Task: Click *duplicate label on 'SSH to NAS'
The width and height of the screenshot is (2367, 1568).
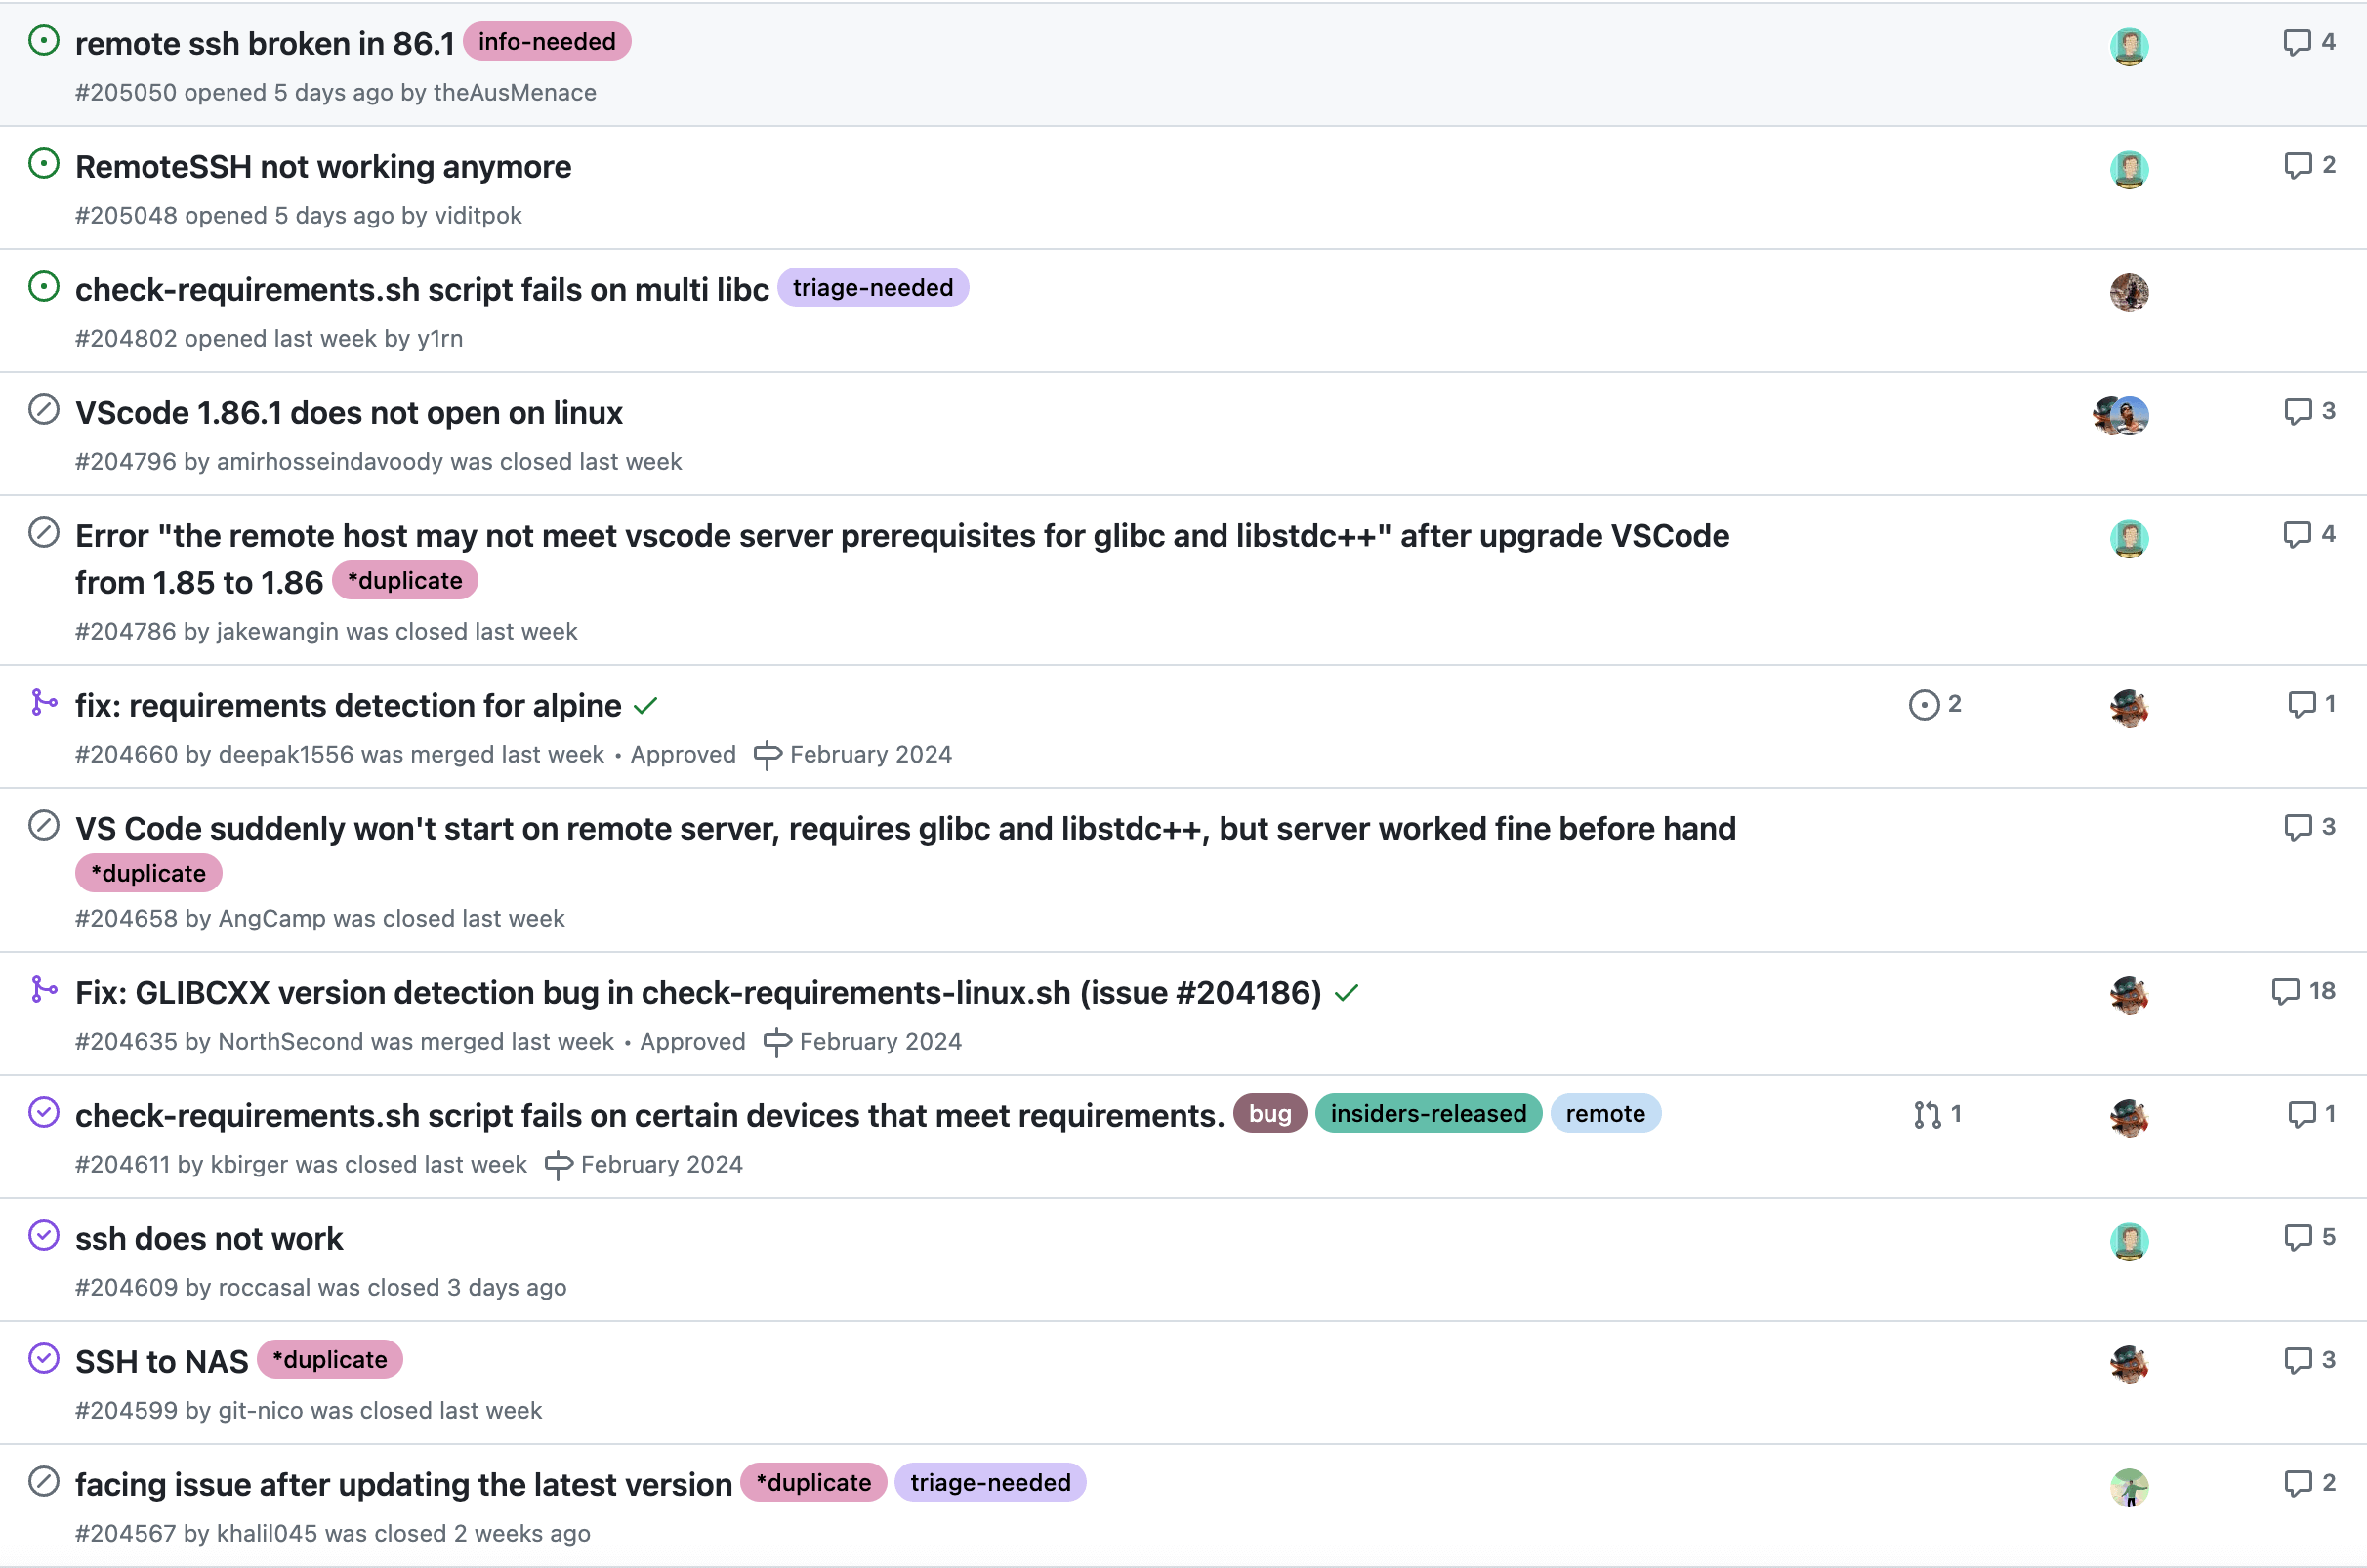Action: [330, 1359]
